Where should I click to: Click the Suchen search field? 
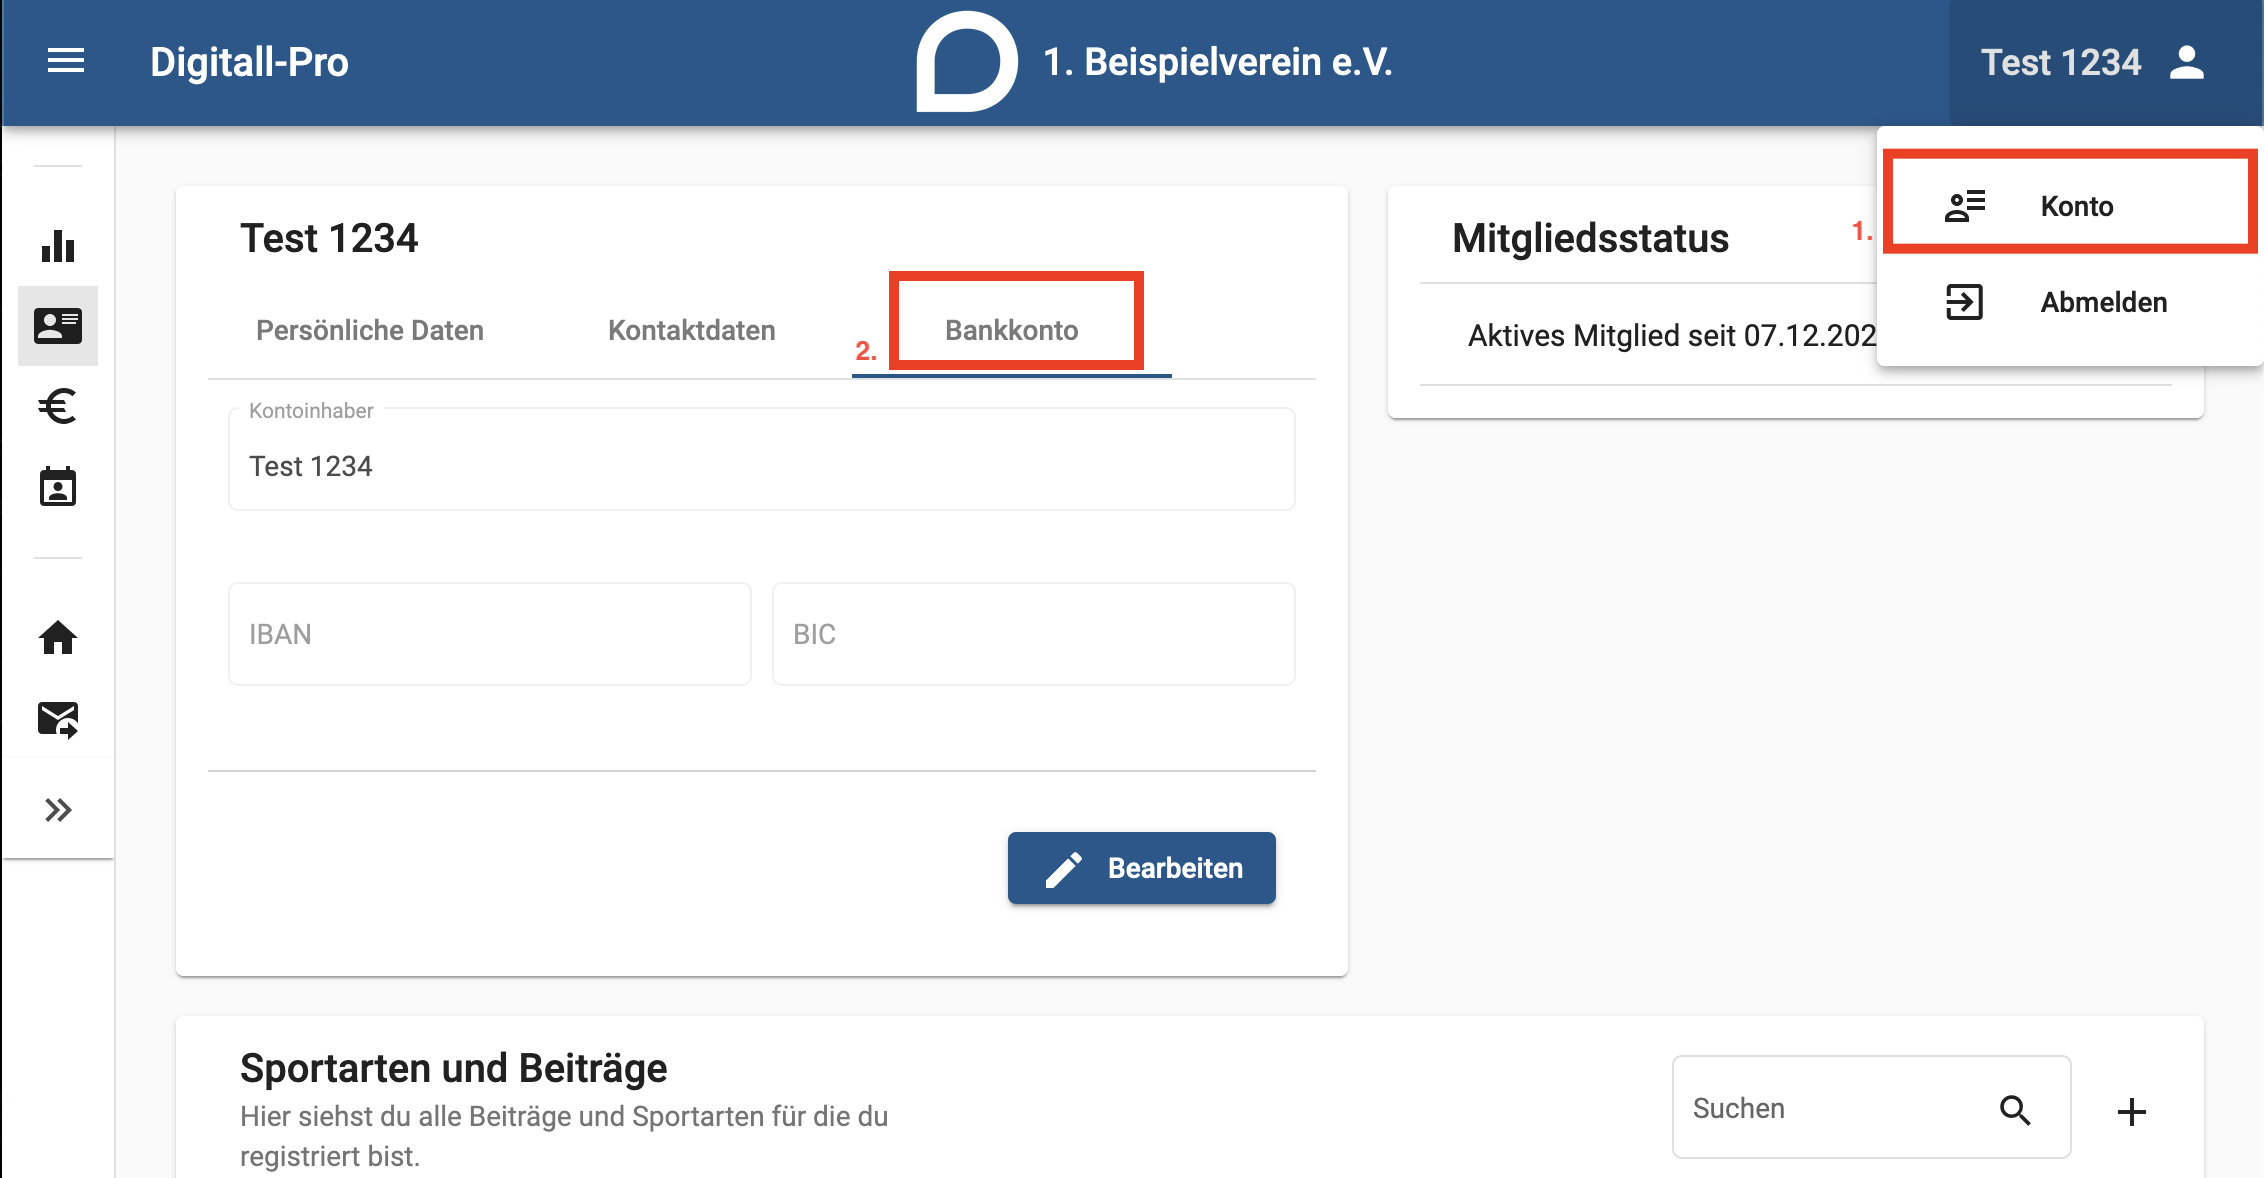[x=1872, y=1108]
